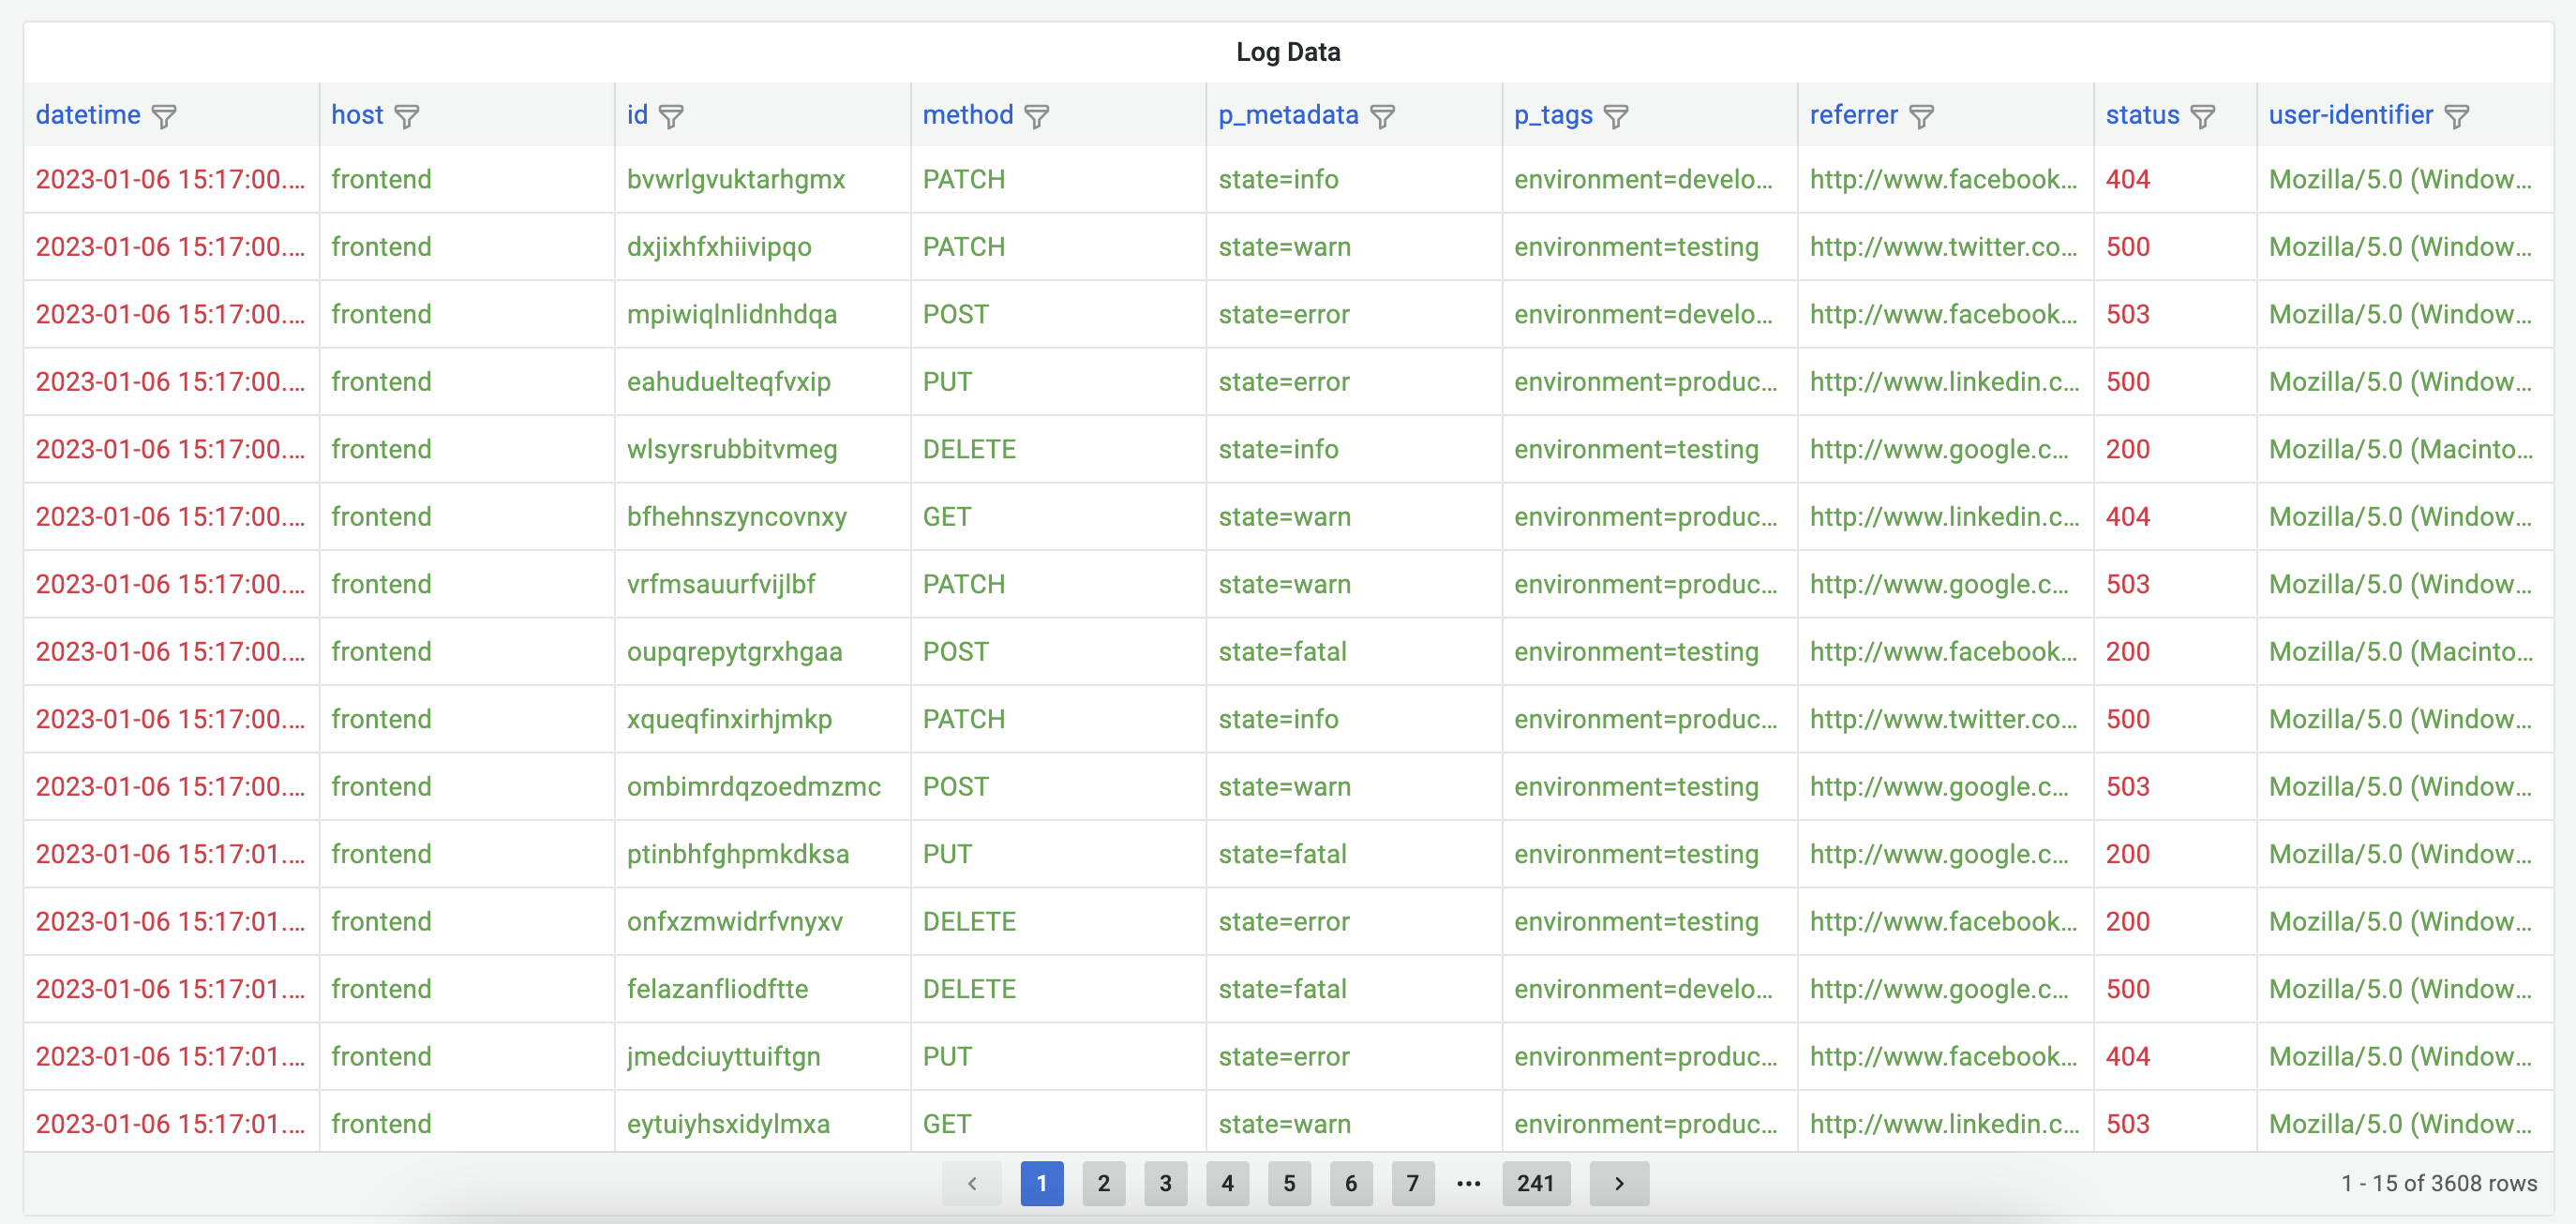Jump to page 7

point(1413,1184)
